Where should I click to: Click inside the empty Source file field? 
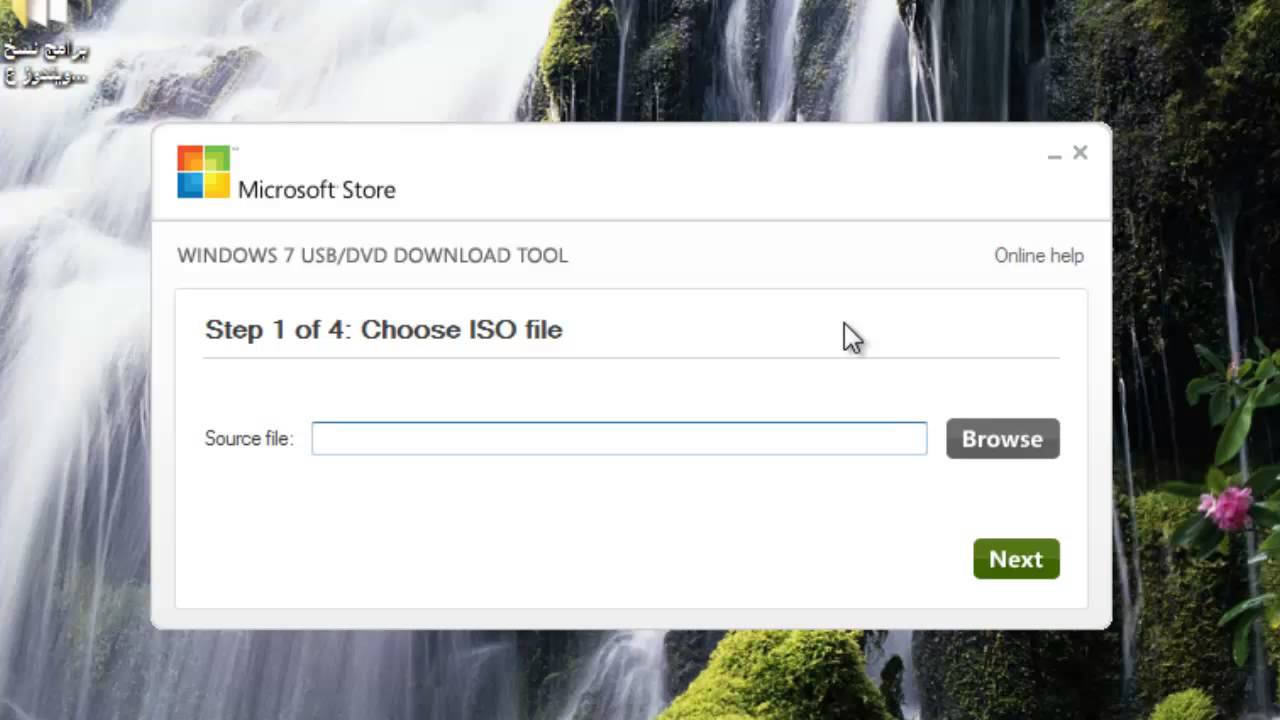(x=619, y=438)
